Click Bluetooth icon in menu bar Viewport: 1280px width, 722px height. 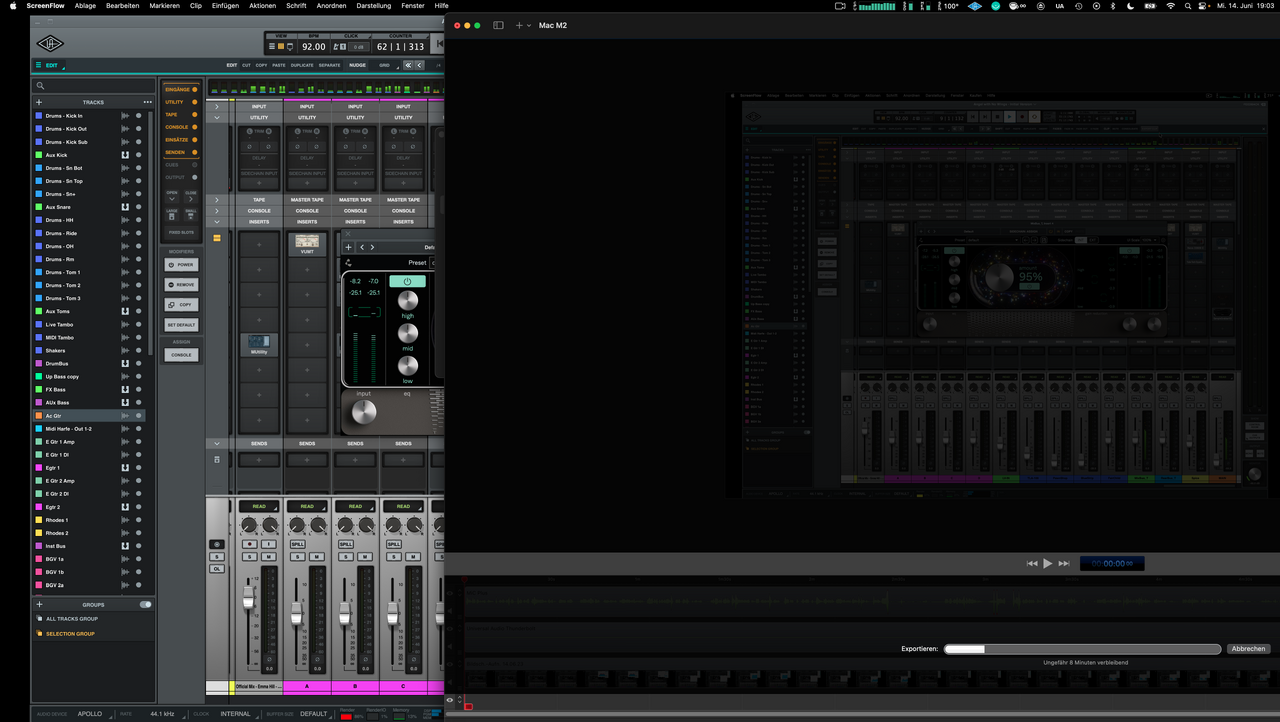[x=1113, y=6]
